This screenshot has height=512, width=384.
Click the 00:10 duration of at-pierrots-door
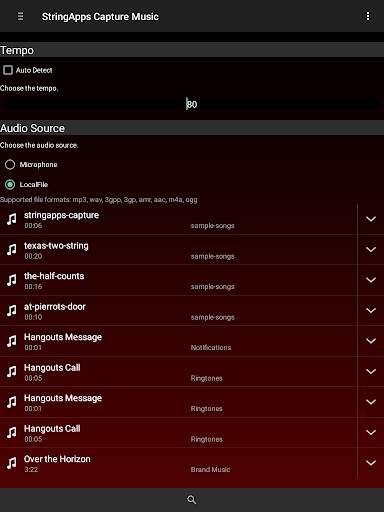tap(33, 317)
